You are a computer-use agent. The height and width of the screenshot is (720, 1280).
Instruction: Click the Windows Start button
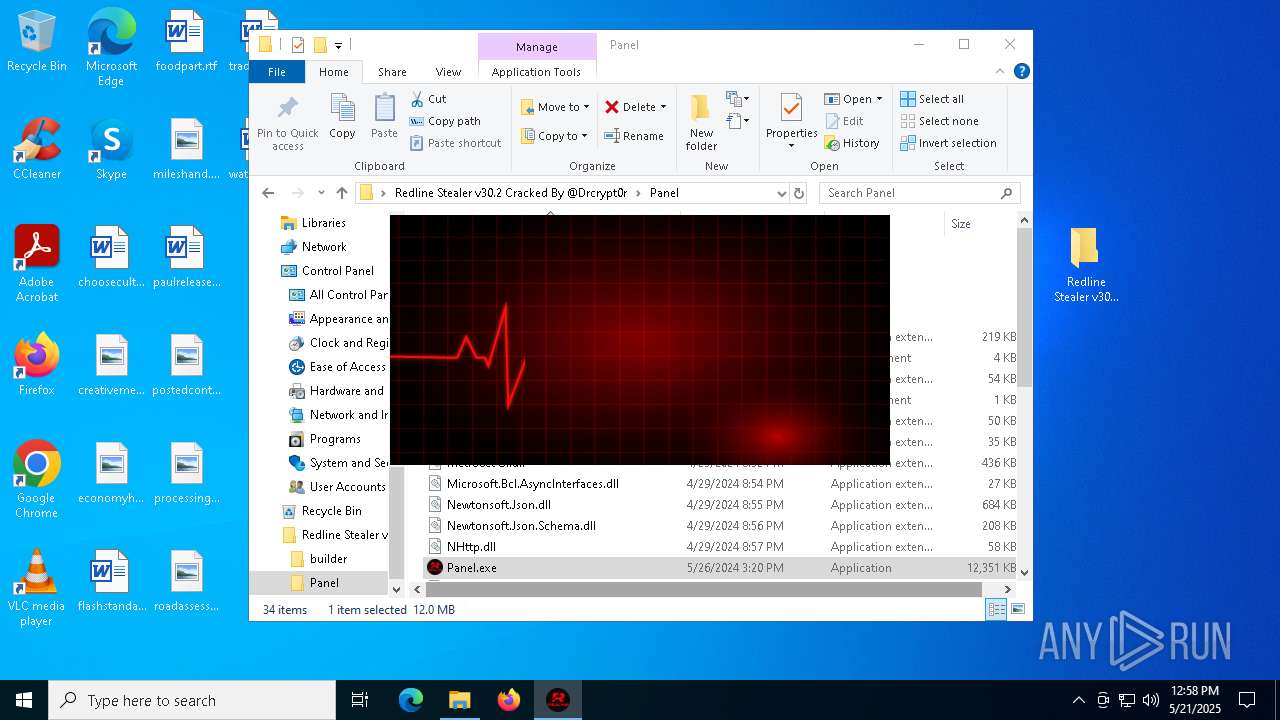pyautogui.click(x=24, y=700)
